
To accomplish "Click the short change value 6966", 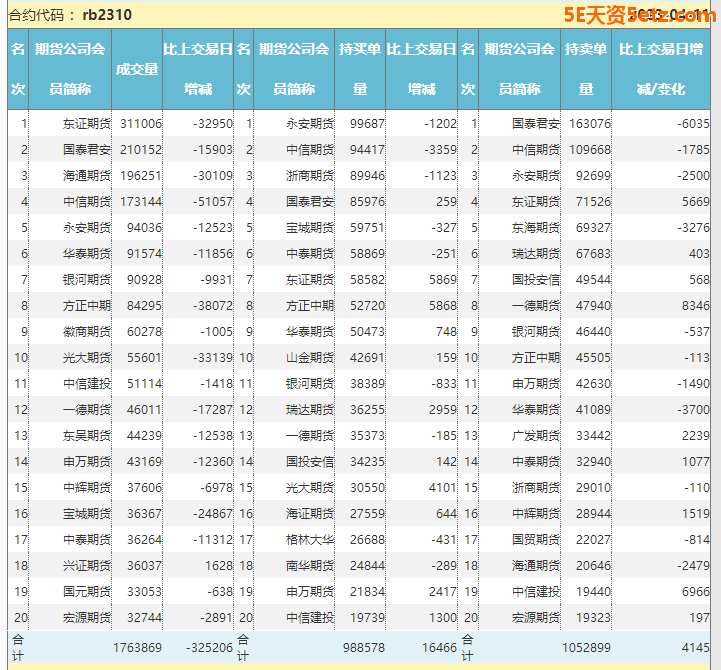I will pyautogui.click(x=696, y=591).
